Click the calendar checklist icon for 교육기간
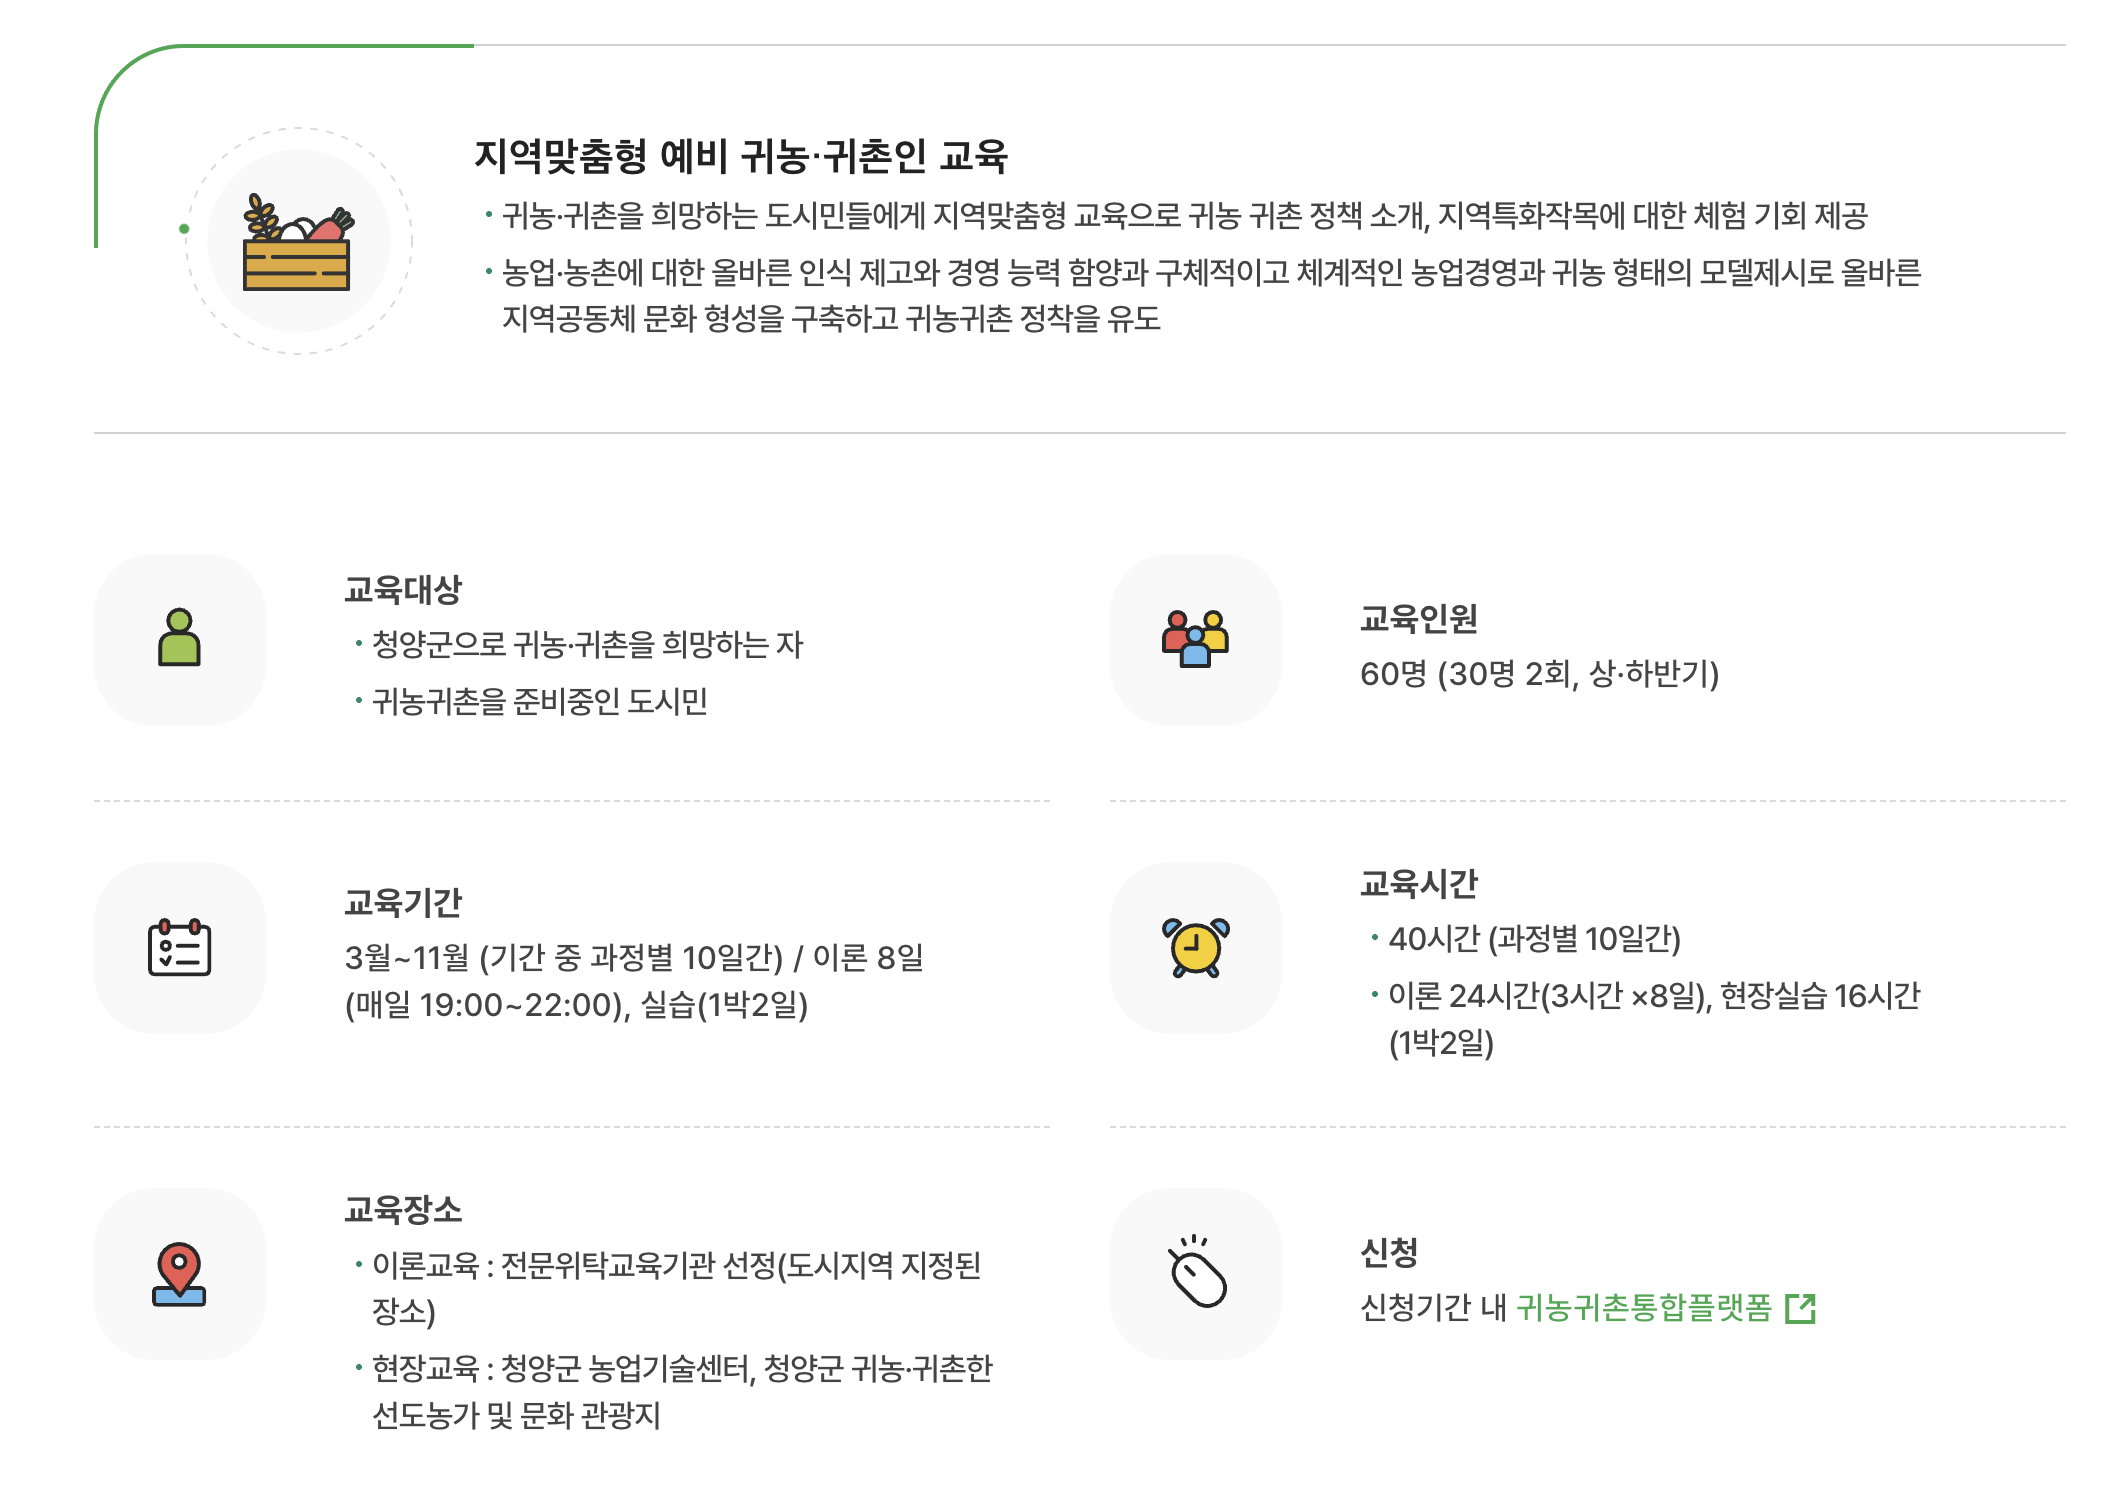This screenshot has height=1488, width=2102. click(x=180, y=947)
